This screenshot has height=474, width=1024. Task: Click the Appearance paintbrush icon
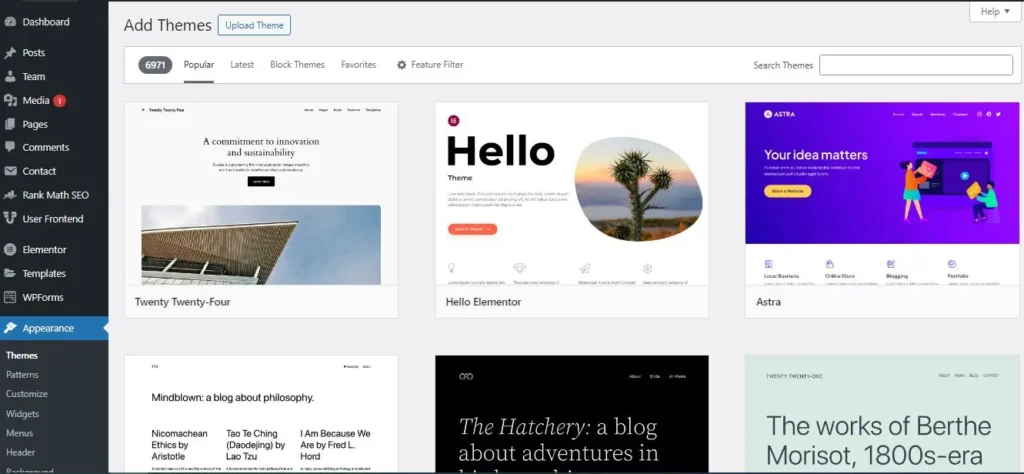(10, 328)
